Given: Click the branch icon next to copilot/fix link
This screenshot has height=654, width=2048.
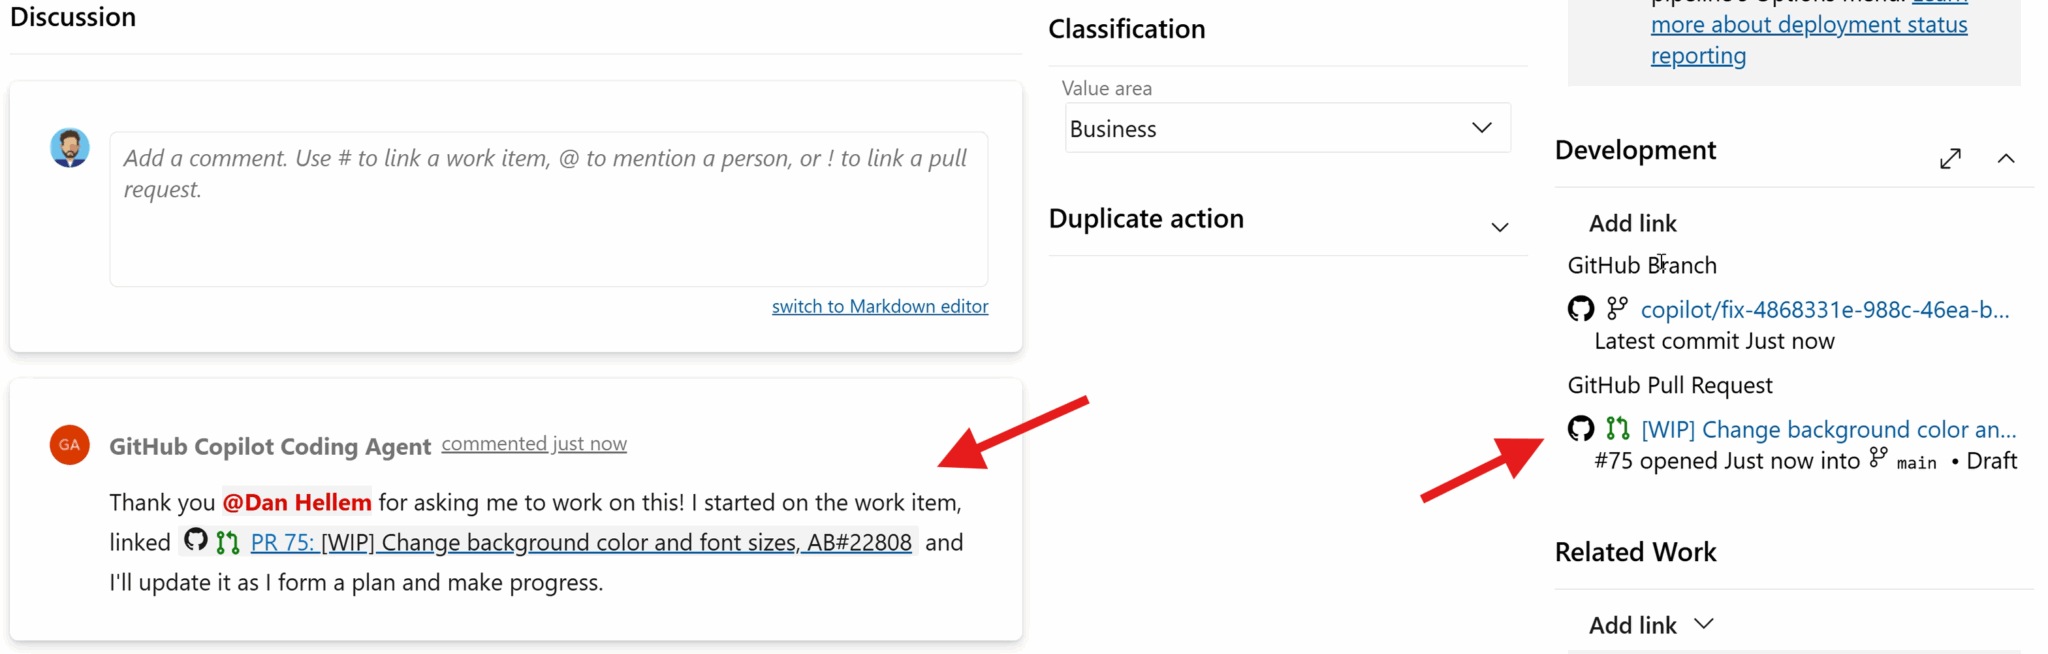Looking at the screenshot, I should pyautogui.click(x=1618, y=309).
